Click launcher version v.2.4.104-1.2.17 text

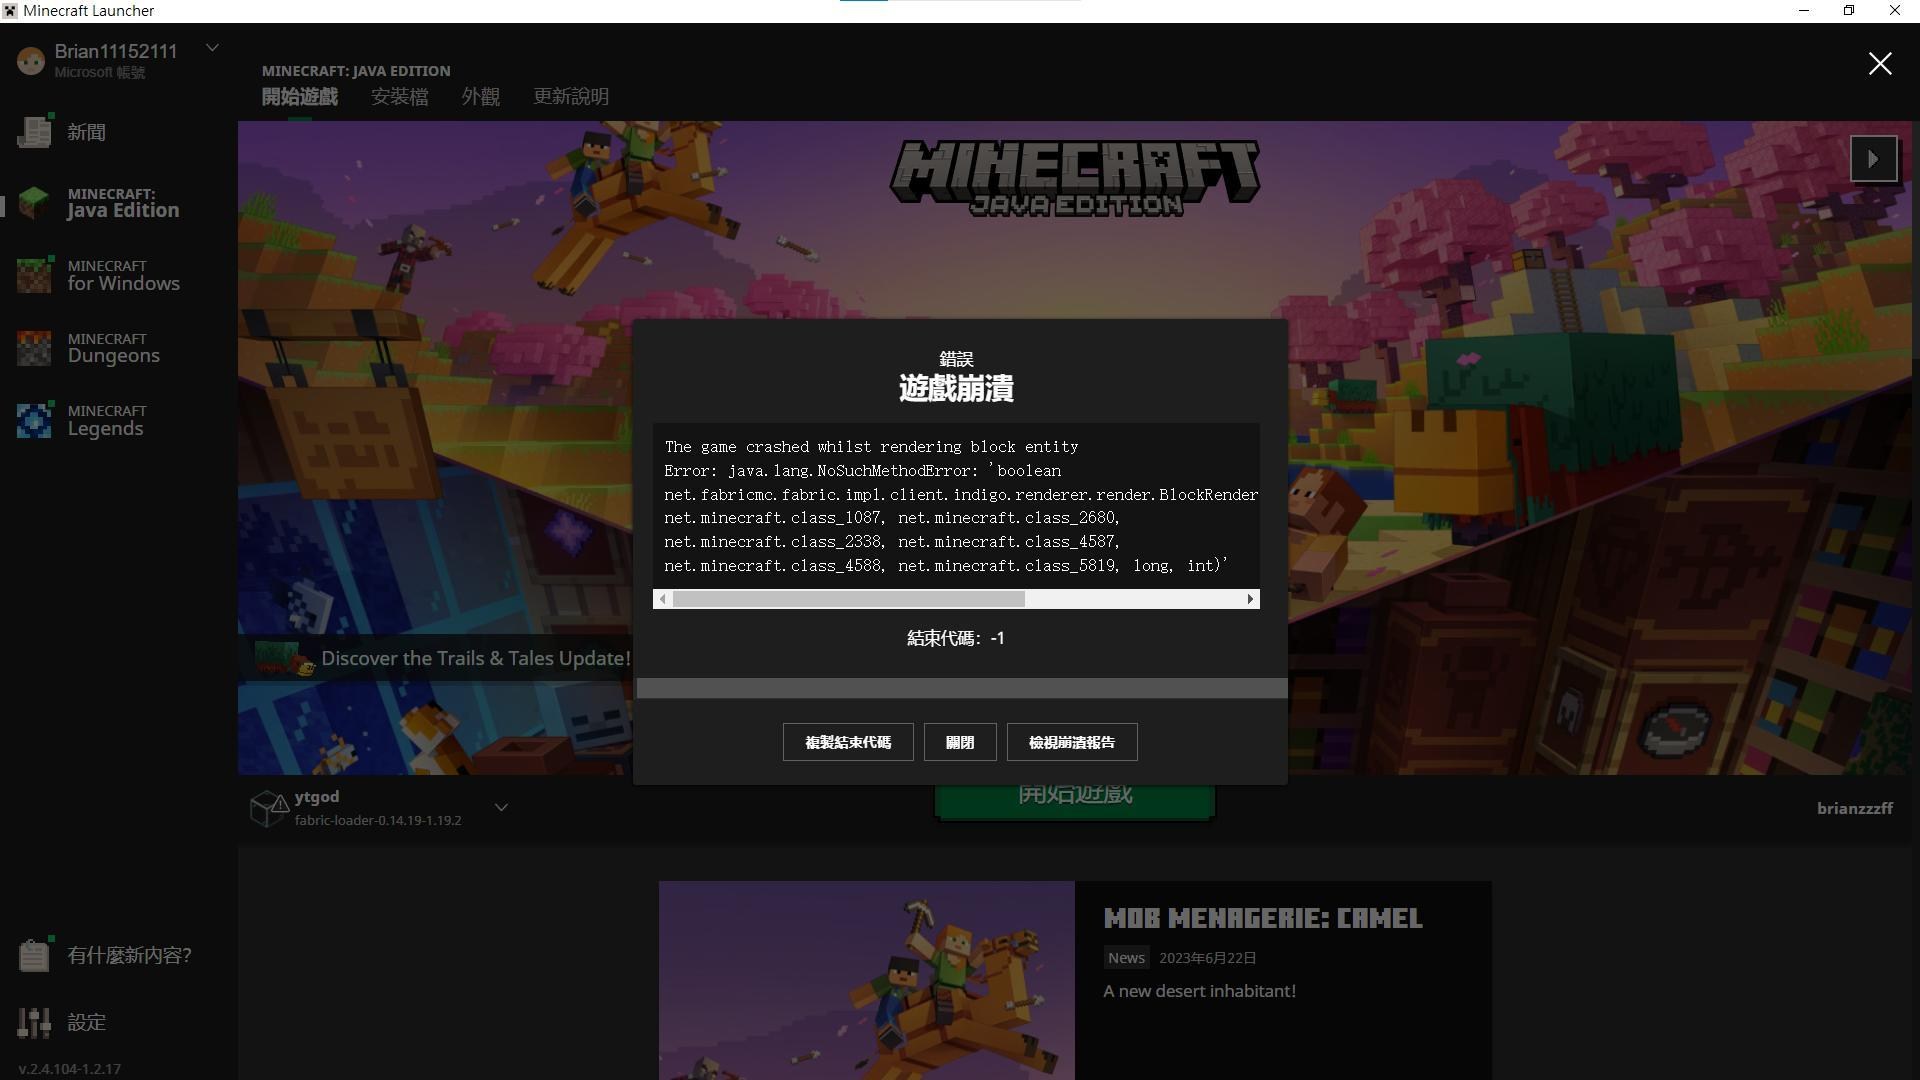pos(70,1069)
